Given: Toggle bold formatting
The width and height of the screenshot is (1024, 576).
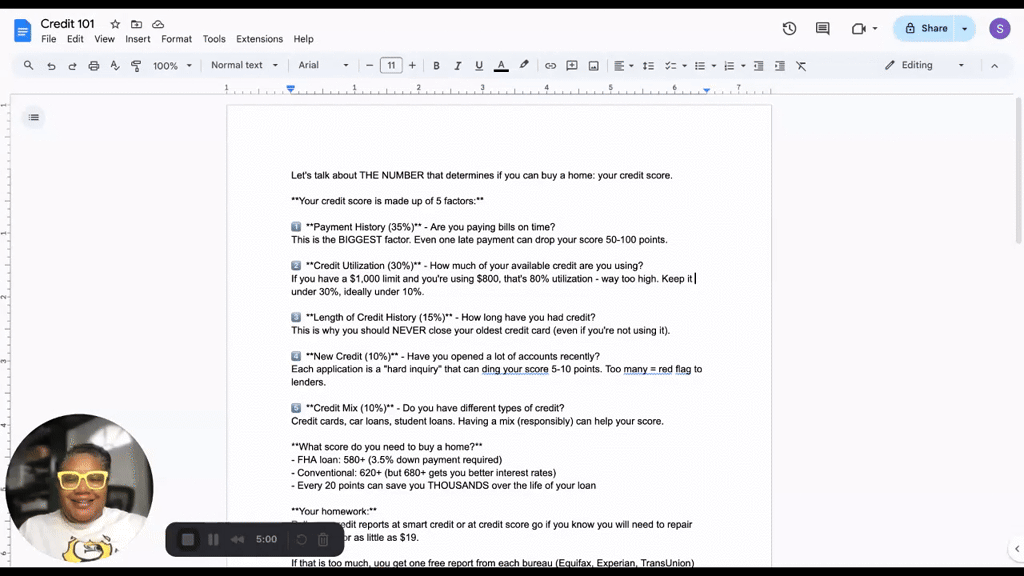Looking at the screenshot, I should click(x=436, y=66).
